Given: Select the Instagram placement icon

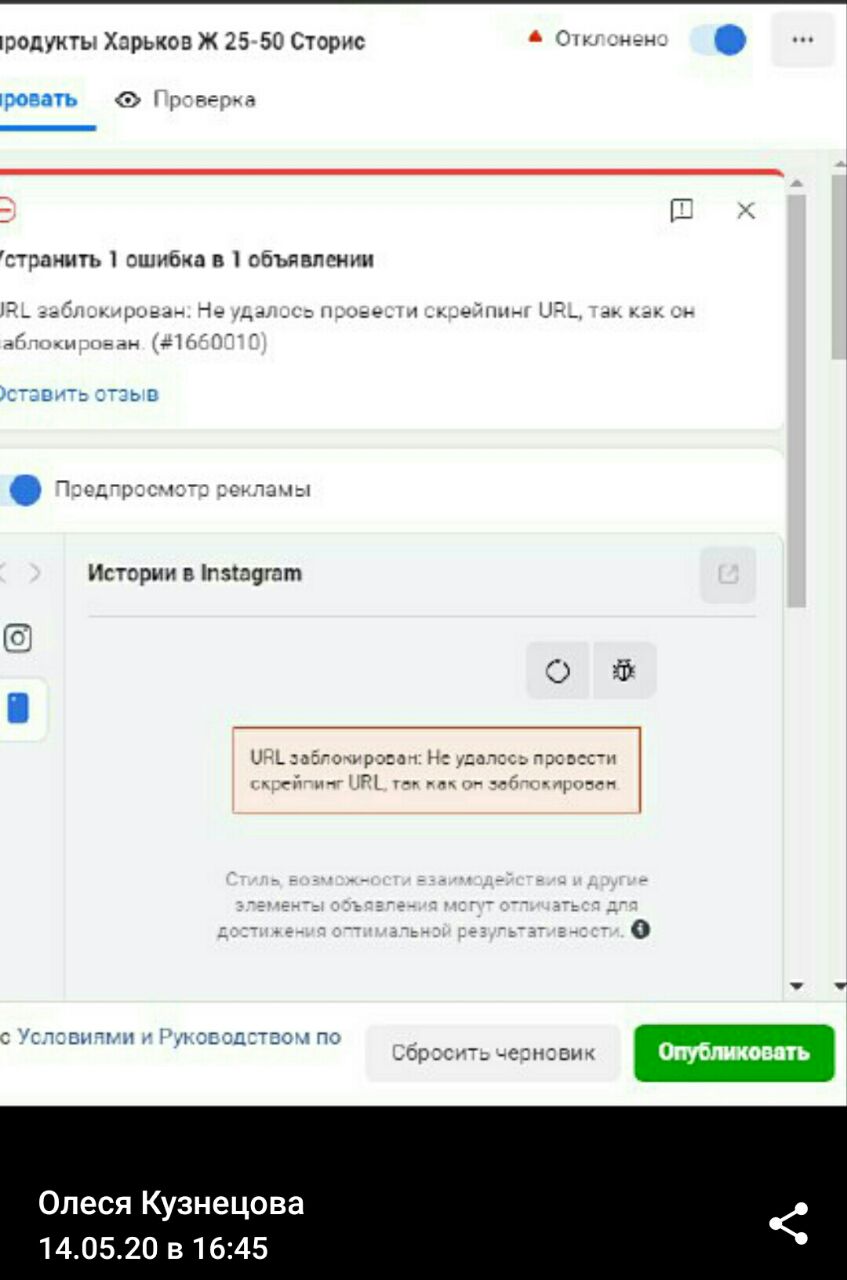Looking at the screenshot, I should coord(17,638).
